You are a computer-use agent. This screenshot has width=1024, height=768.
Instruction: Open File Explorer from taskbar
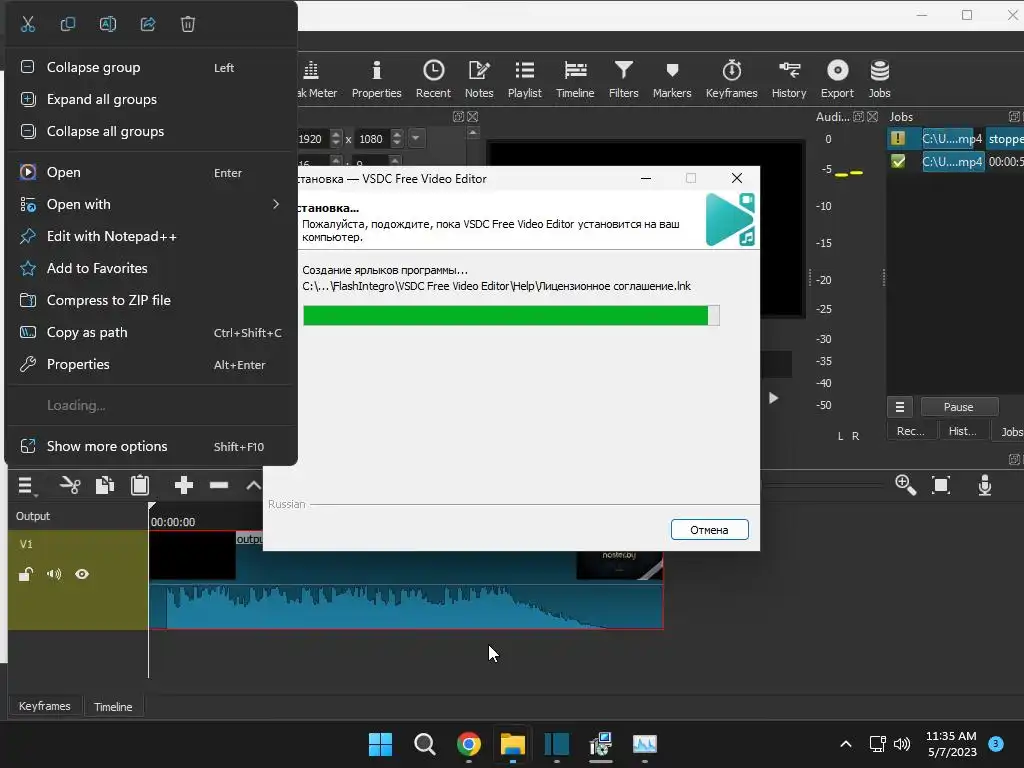click(513, 744)
